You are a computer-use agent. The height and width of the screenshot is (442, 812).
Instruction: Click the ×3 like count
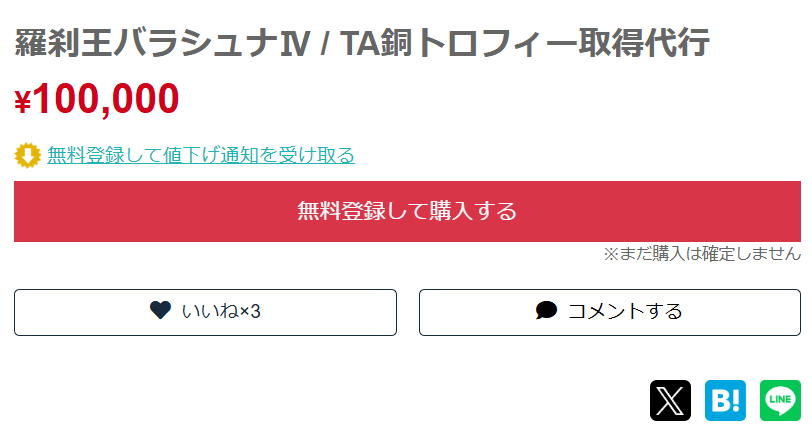pyautogui.click(x=250, y=312)
